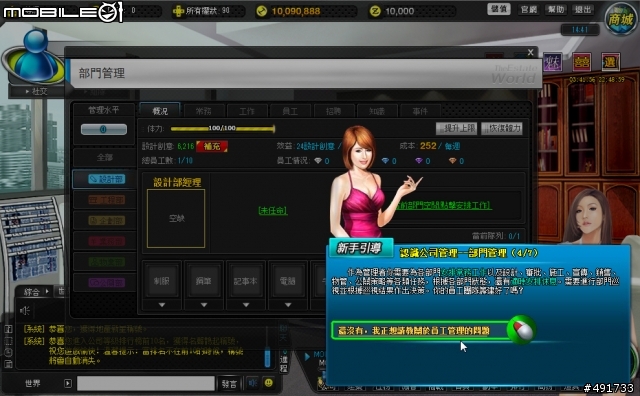Expand the dropdown under 制服
640x396 pixels.
(x=162, y=305)
